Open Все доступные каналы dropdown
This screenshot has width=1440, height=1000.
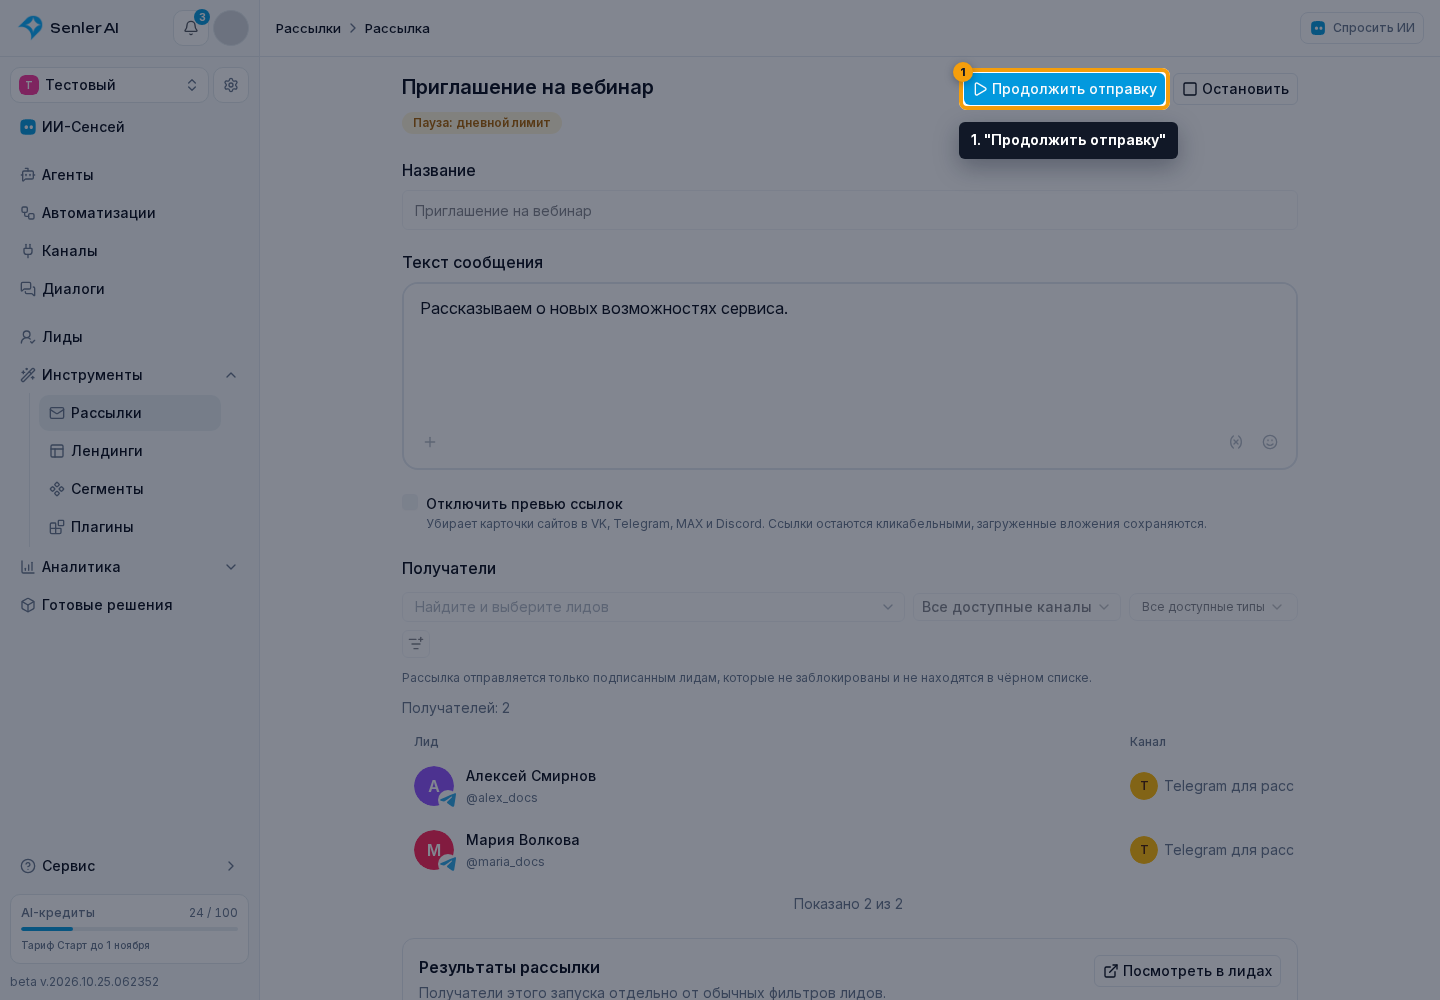[x=1016, y=607]
